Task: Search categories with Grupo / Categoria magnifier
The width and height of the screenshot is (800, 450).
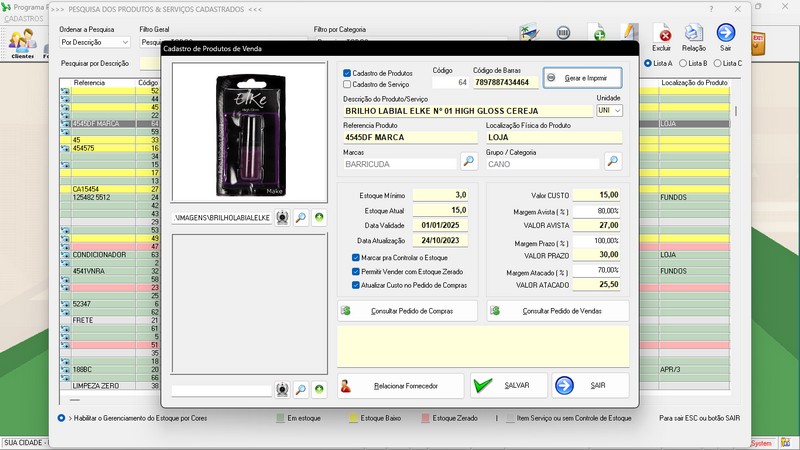Action: click(613, 161)
